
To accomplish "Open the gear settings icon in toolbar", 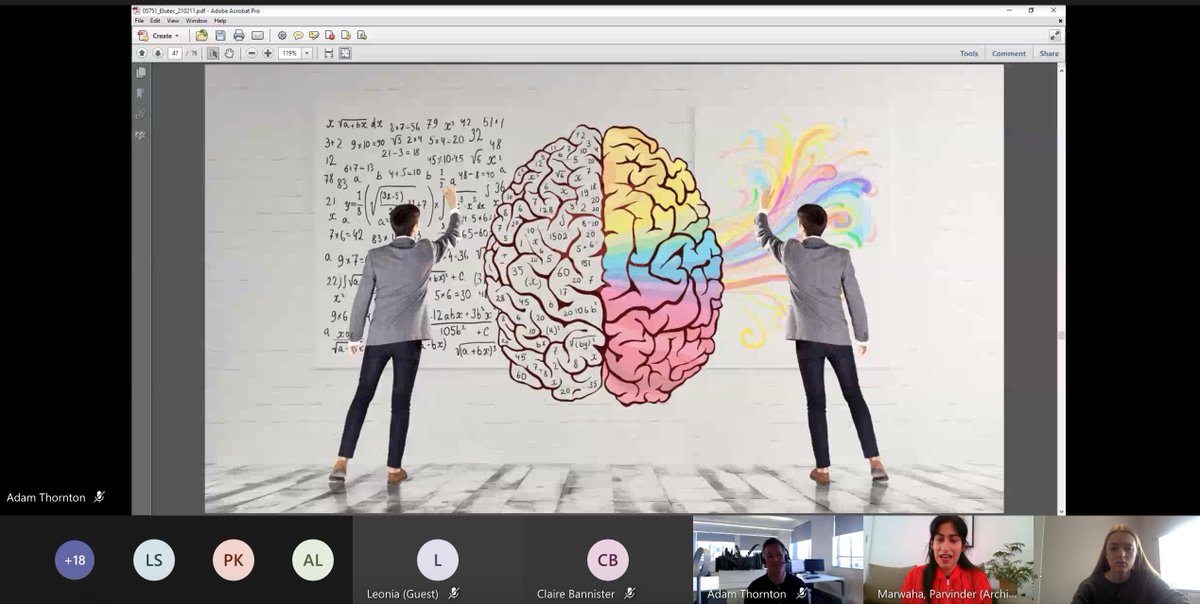I will [282, 35].
